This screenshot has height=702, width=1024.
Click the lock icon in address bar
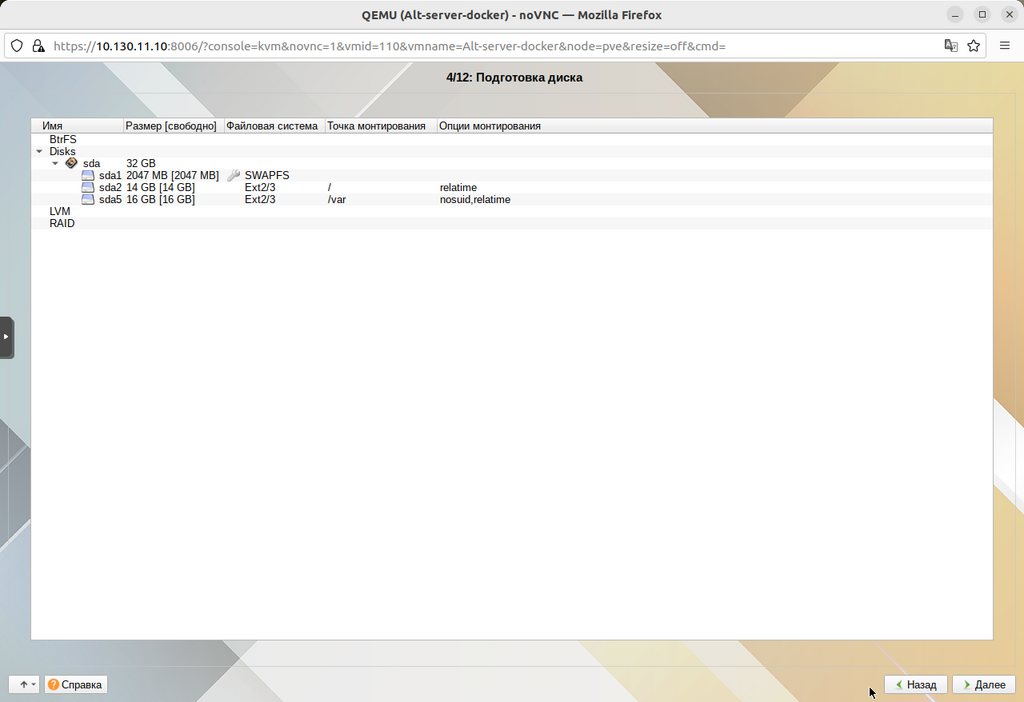coord(39,46)
